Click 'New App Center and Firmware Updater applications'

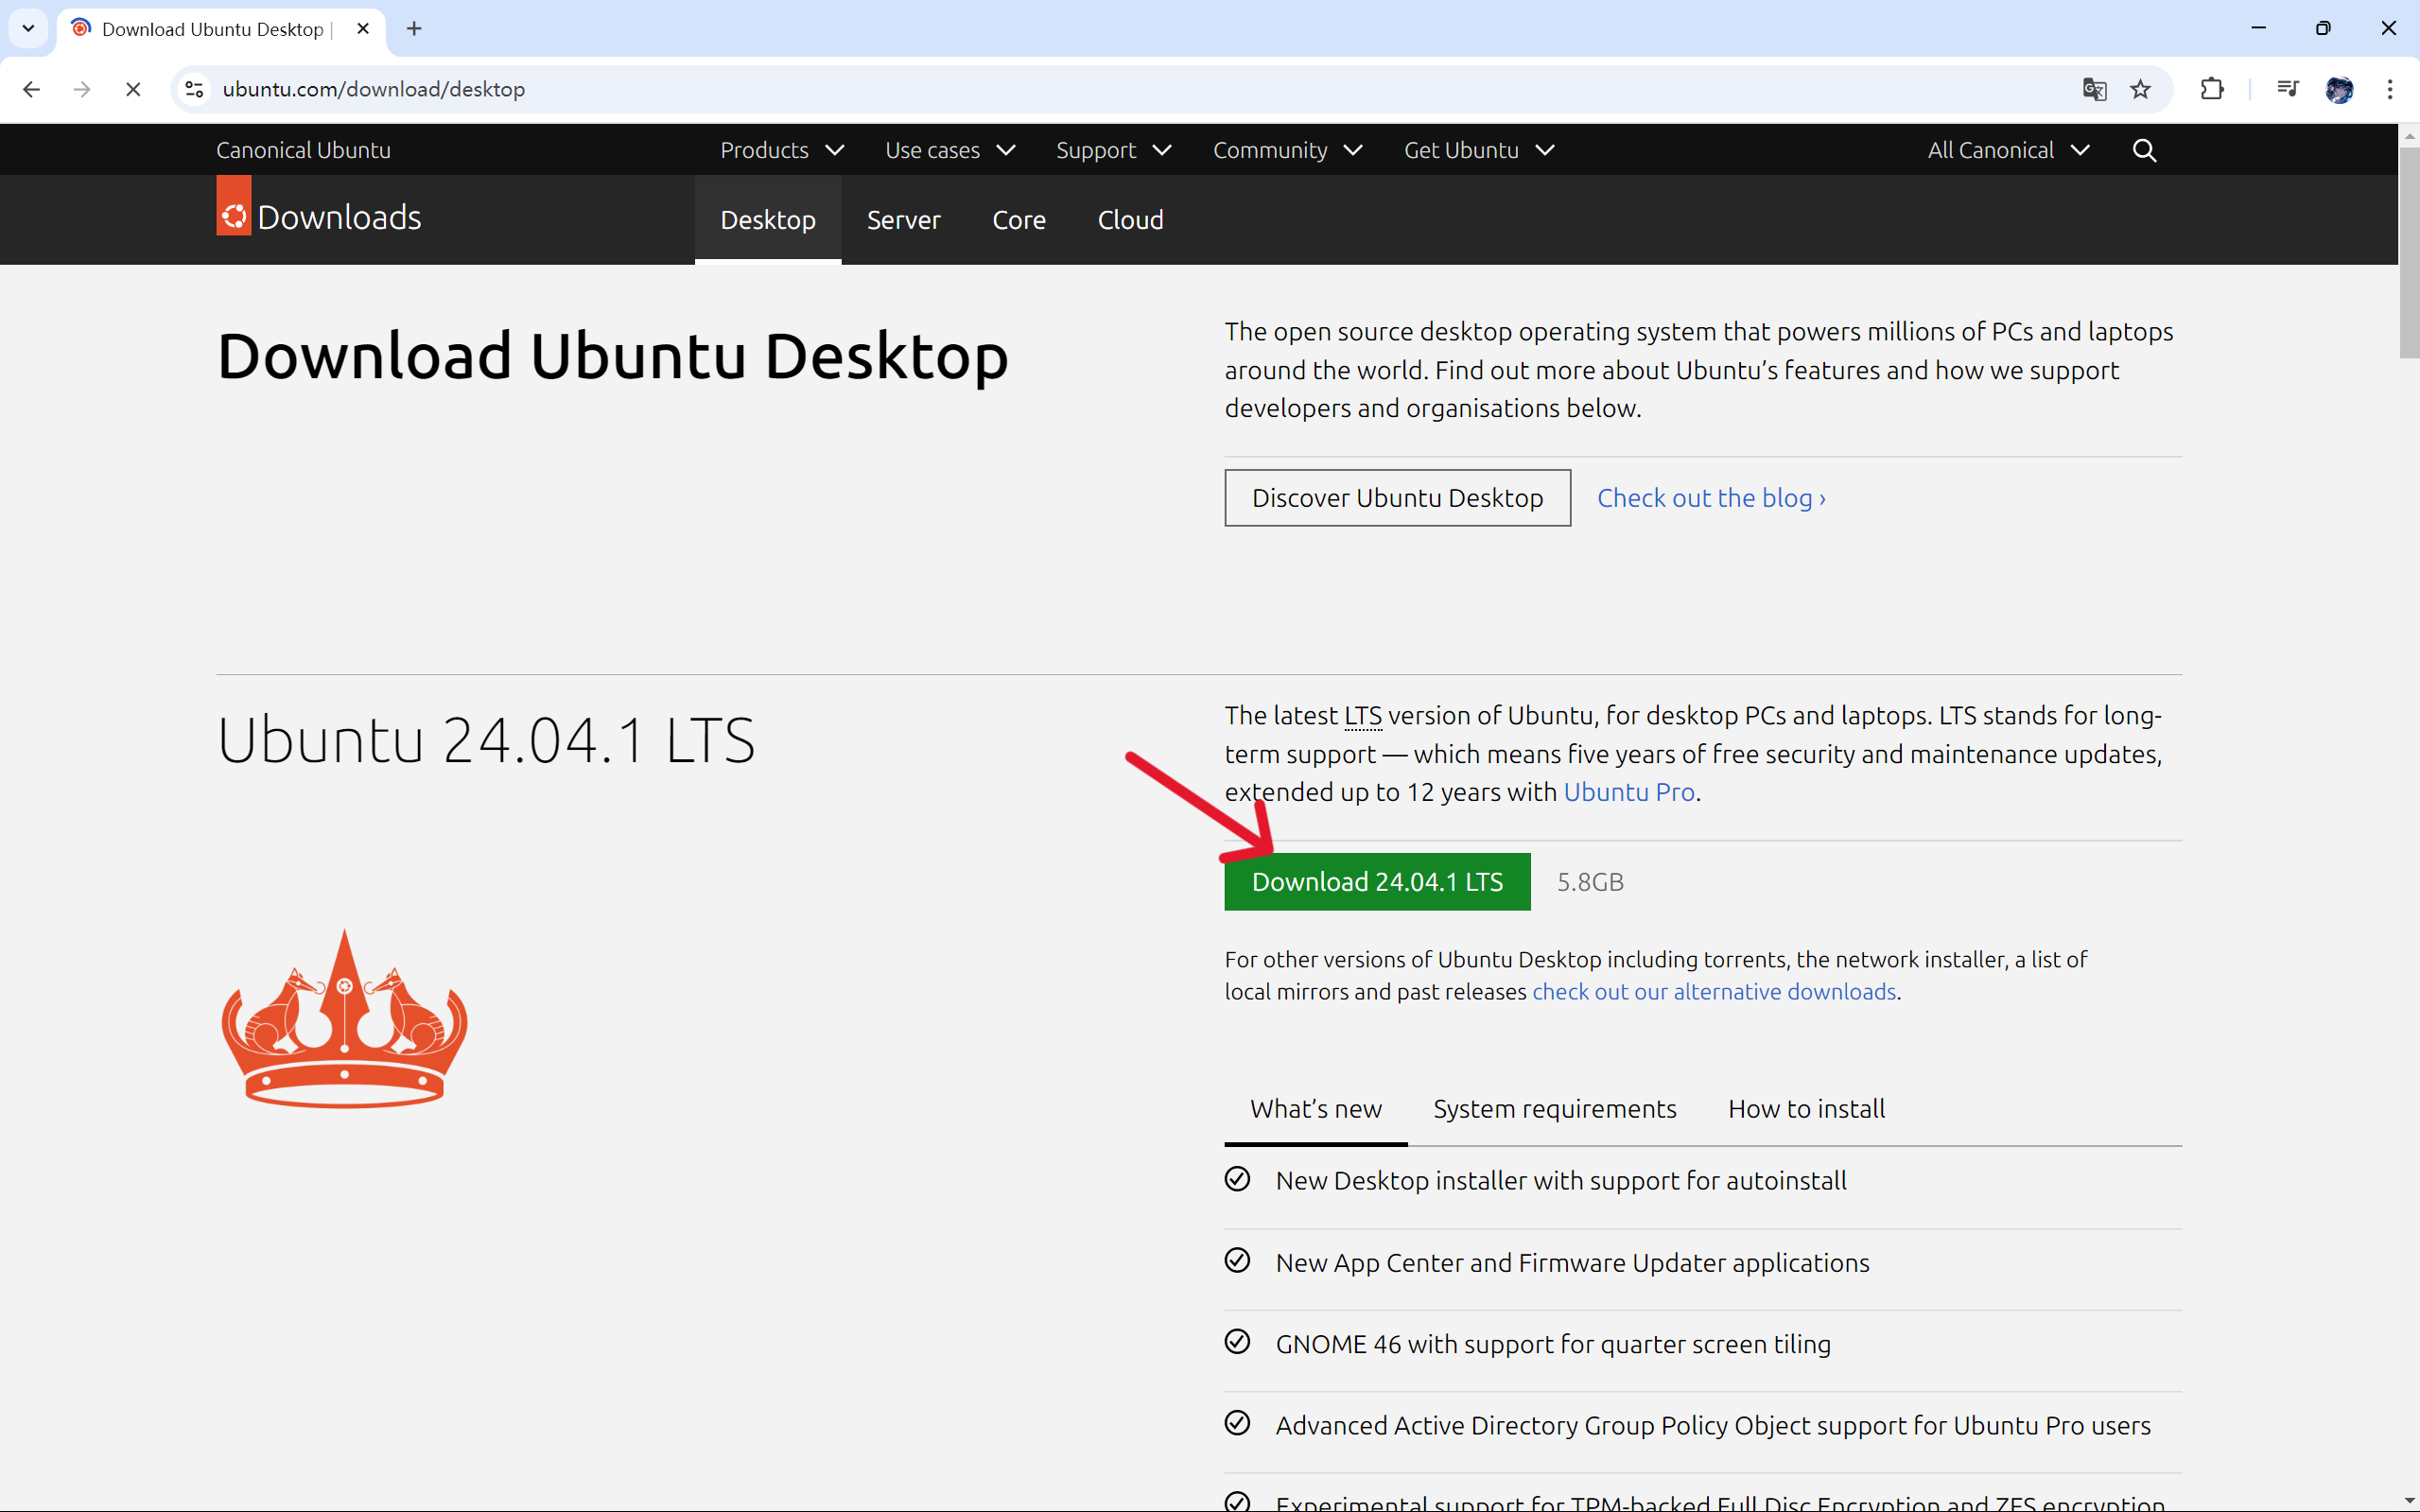[1572, 1263]
